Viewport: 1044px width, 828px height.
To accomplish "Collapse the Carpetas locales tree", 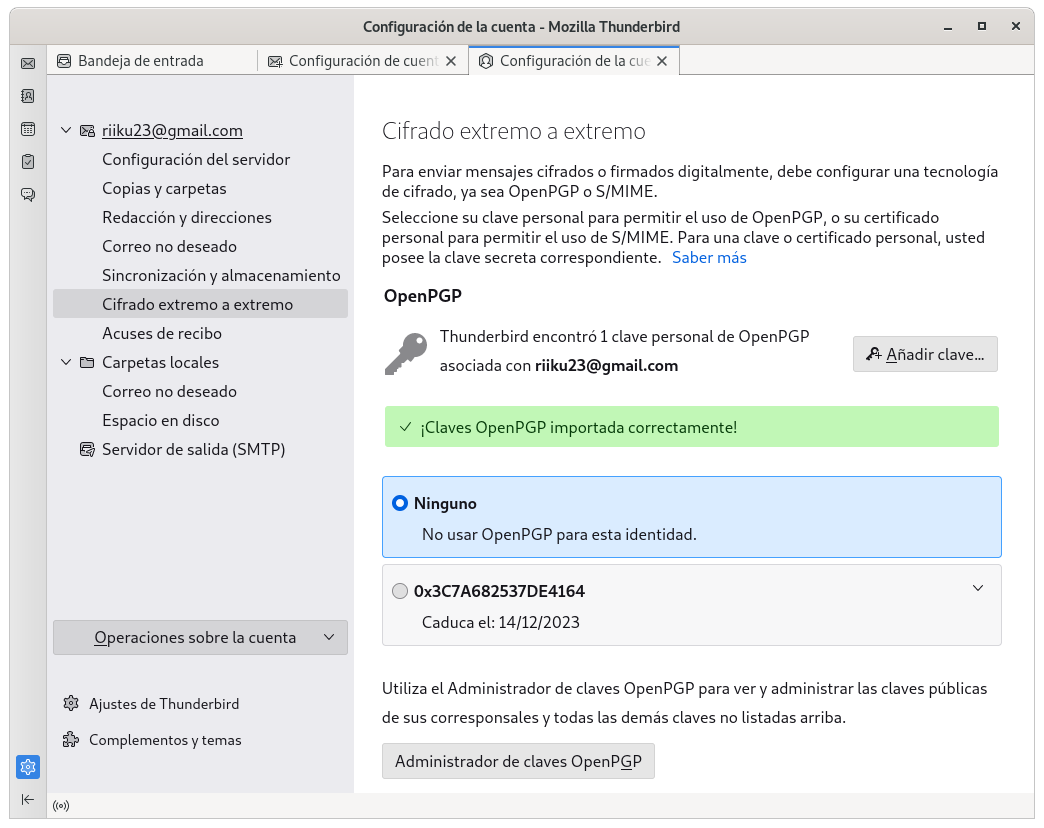I will click(x=66, y=363).
